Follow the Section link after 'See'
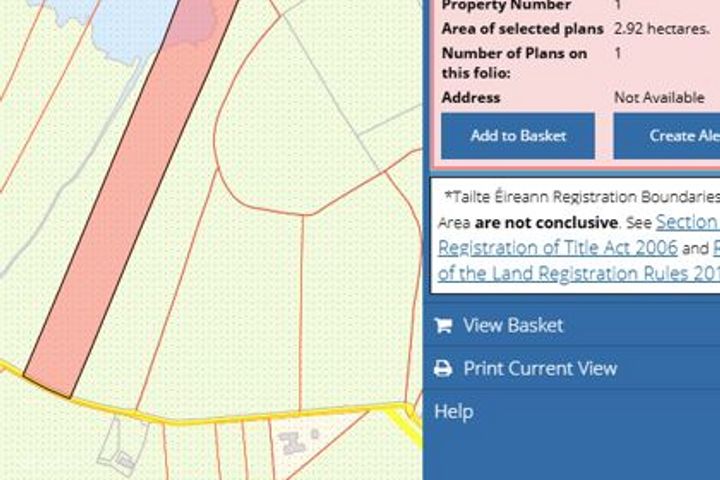This screenshot has width=720, height=480. coord(688,222)
